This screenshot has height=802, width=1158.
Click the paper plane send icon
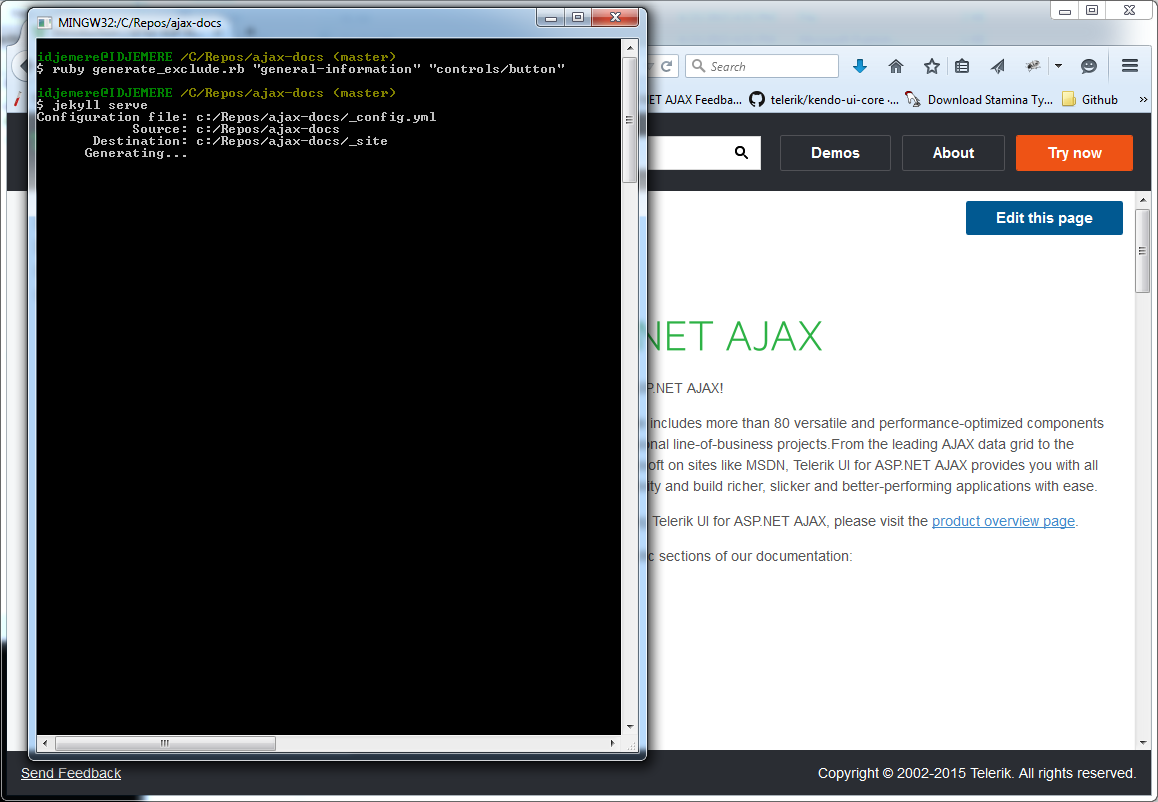click(997, 66)
